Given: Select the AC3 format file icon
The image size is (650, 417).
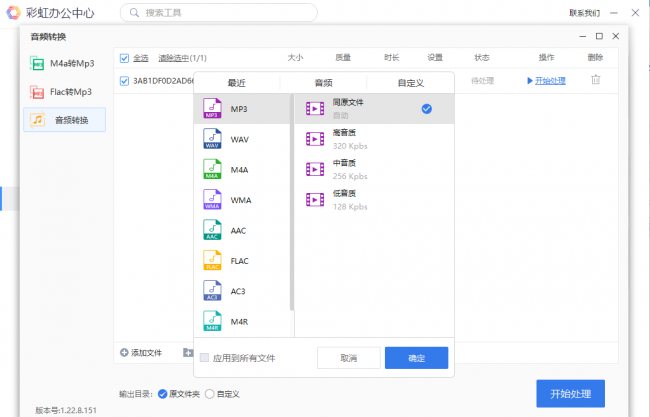Looking at the screenshot, I should (x=212, y=291).
